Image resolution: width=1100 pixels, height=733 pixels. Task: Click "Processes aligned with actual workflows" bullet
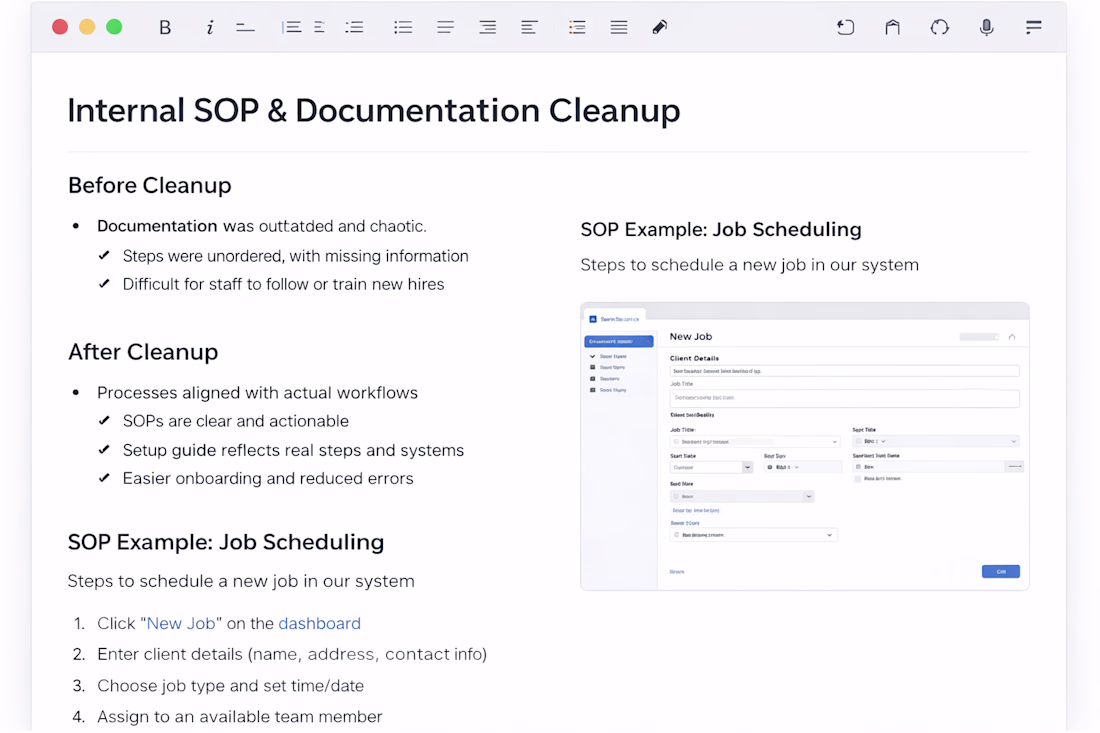coord(257,392)
